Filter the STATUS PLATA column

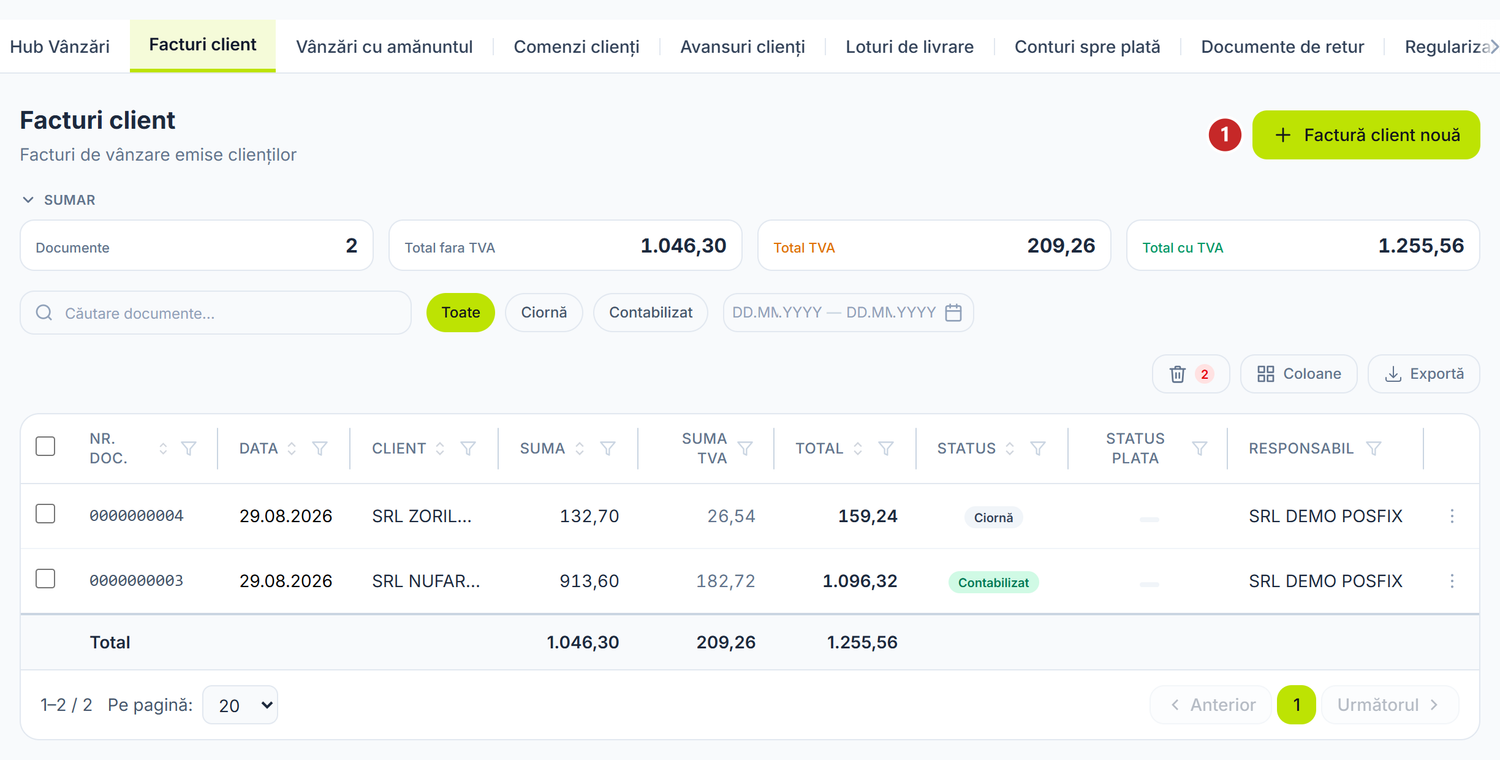tap(1200, 449)
